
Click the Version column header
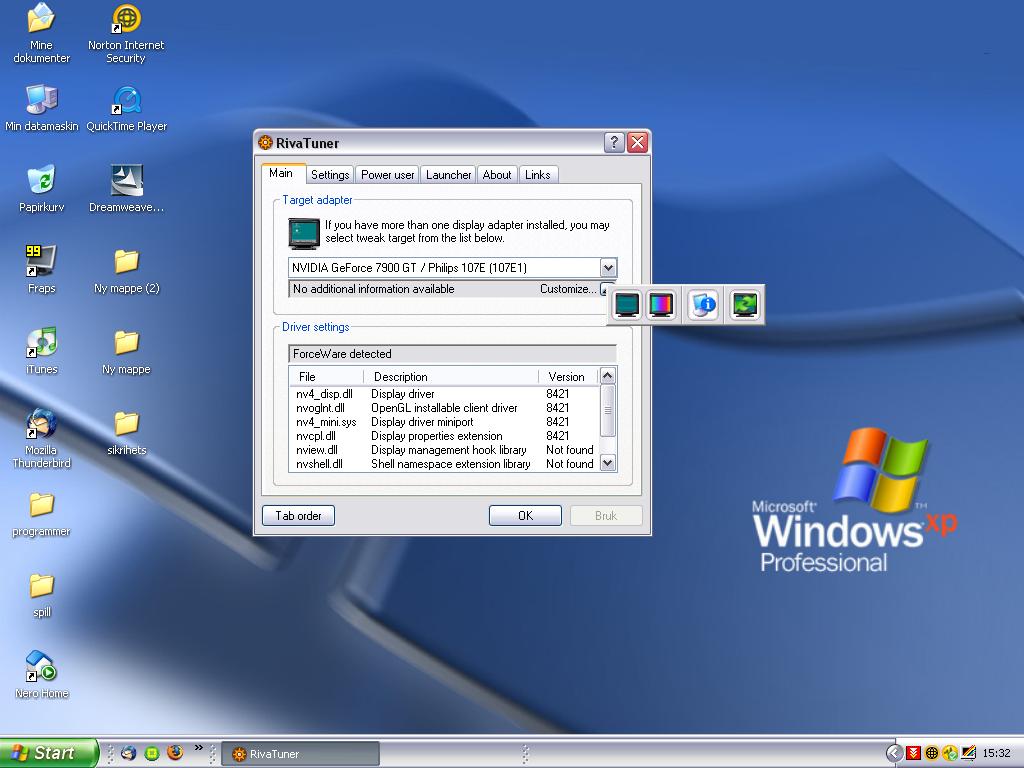tap(568, 377)
